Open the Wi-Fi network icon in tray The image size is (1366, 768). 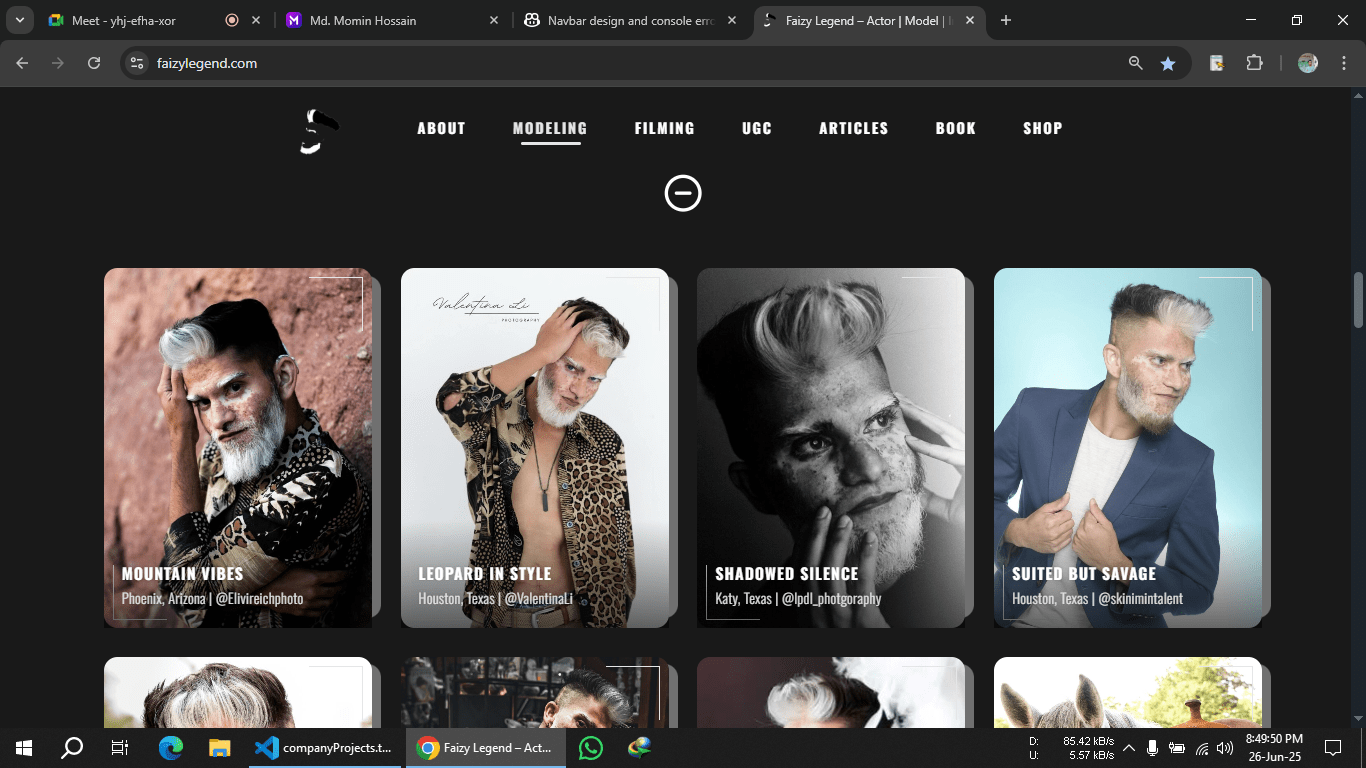click(1202, 748)
